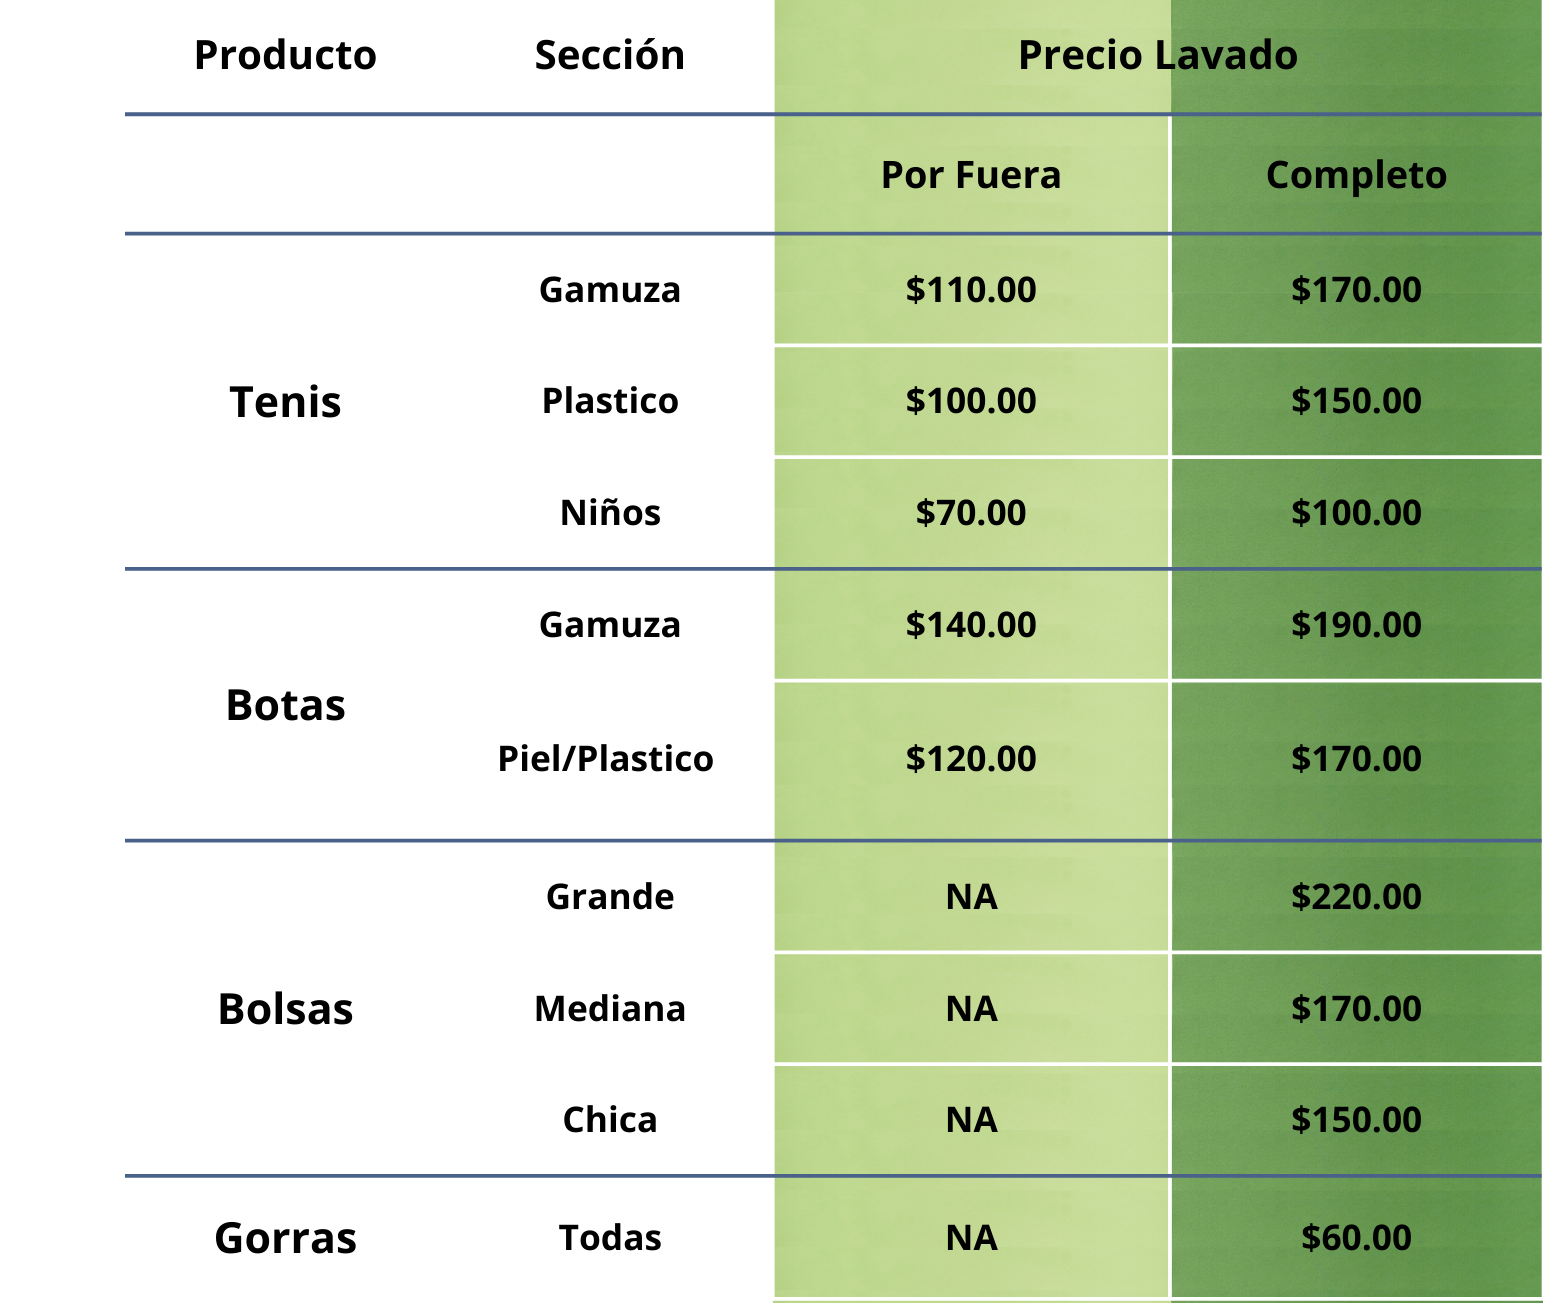Select the $70.00 price for Niños
Image resolution: width=1543 pixels, height=1303 pixels.
tap(970, 513)
